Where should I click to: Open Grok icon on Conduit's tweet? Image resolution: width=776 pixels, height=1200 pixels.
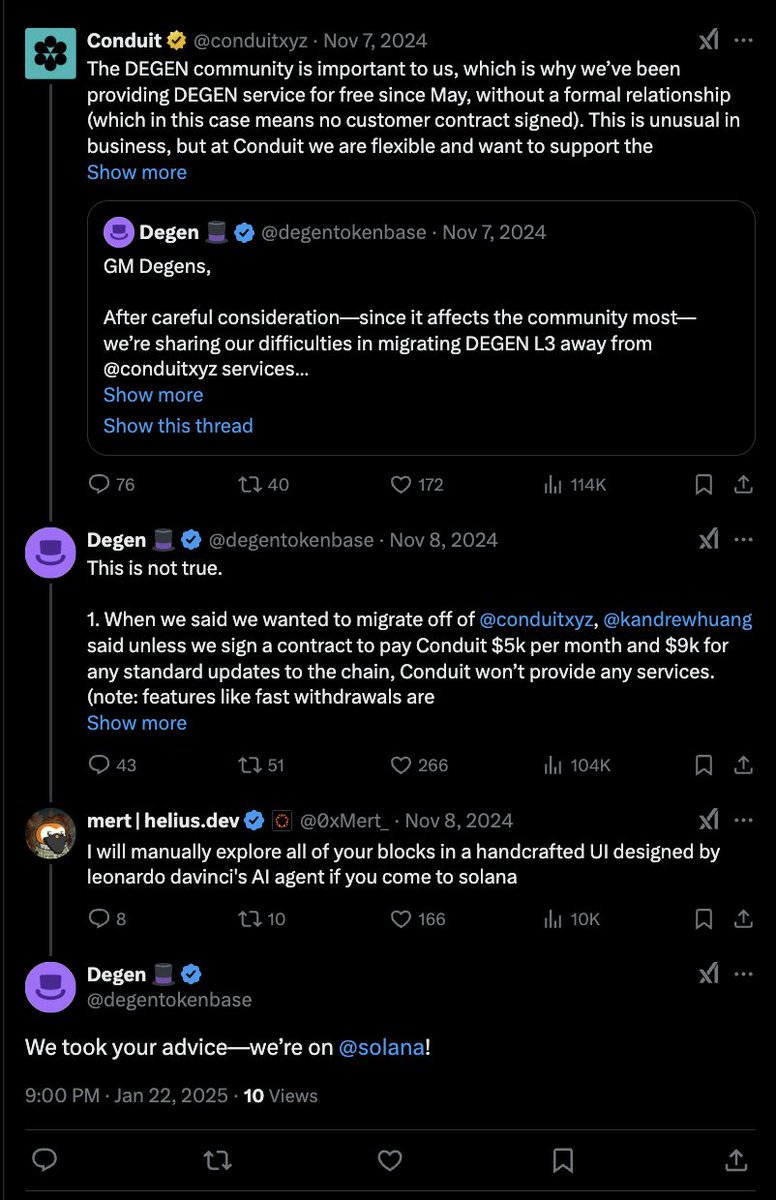point(708,40)
